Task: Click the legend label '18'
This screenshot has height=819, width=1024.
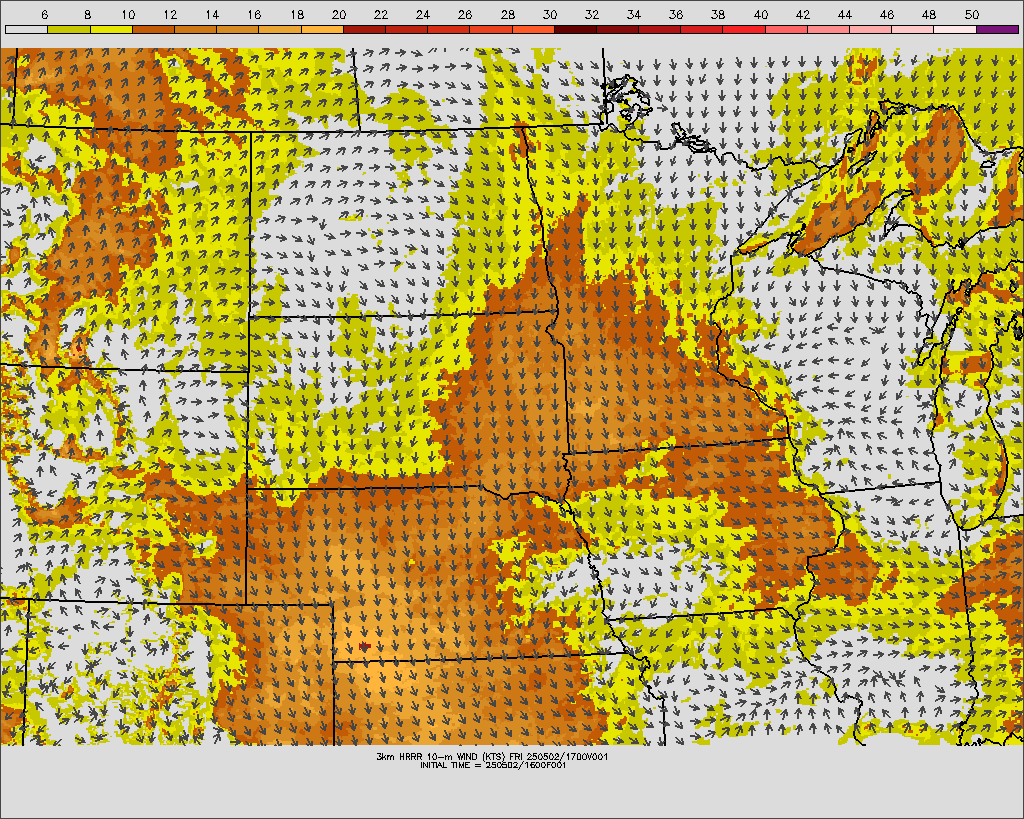Action: point(296,14)
